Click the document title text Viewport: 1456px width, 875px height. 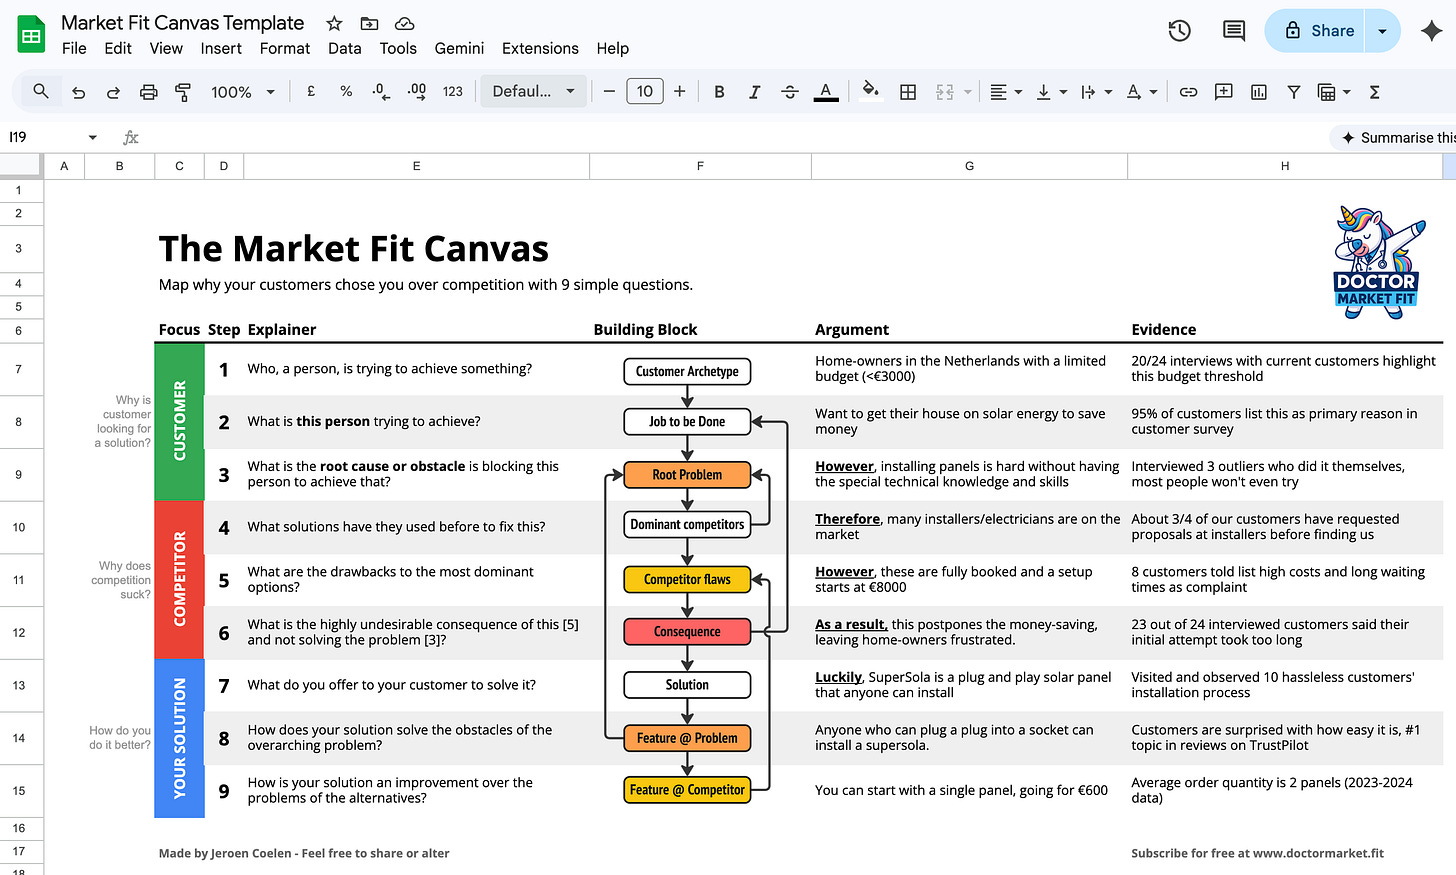pyautogui.click(x=182, y=23)
